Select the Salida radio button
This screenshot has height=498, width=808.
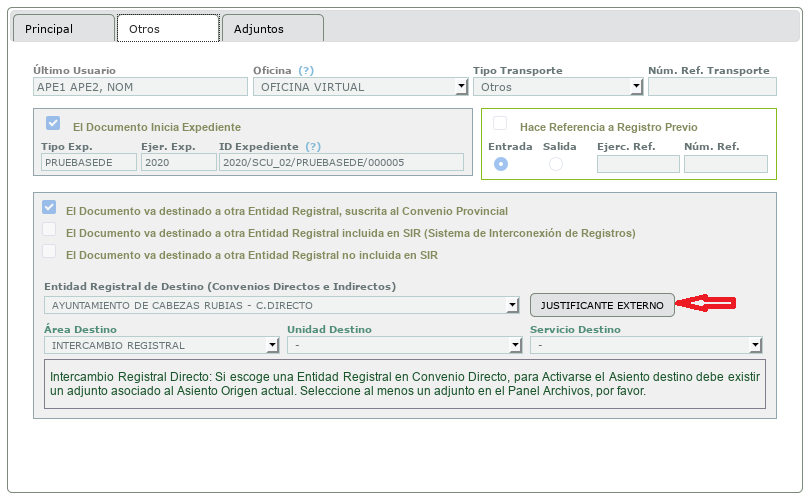556,164
